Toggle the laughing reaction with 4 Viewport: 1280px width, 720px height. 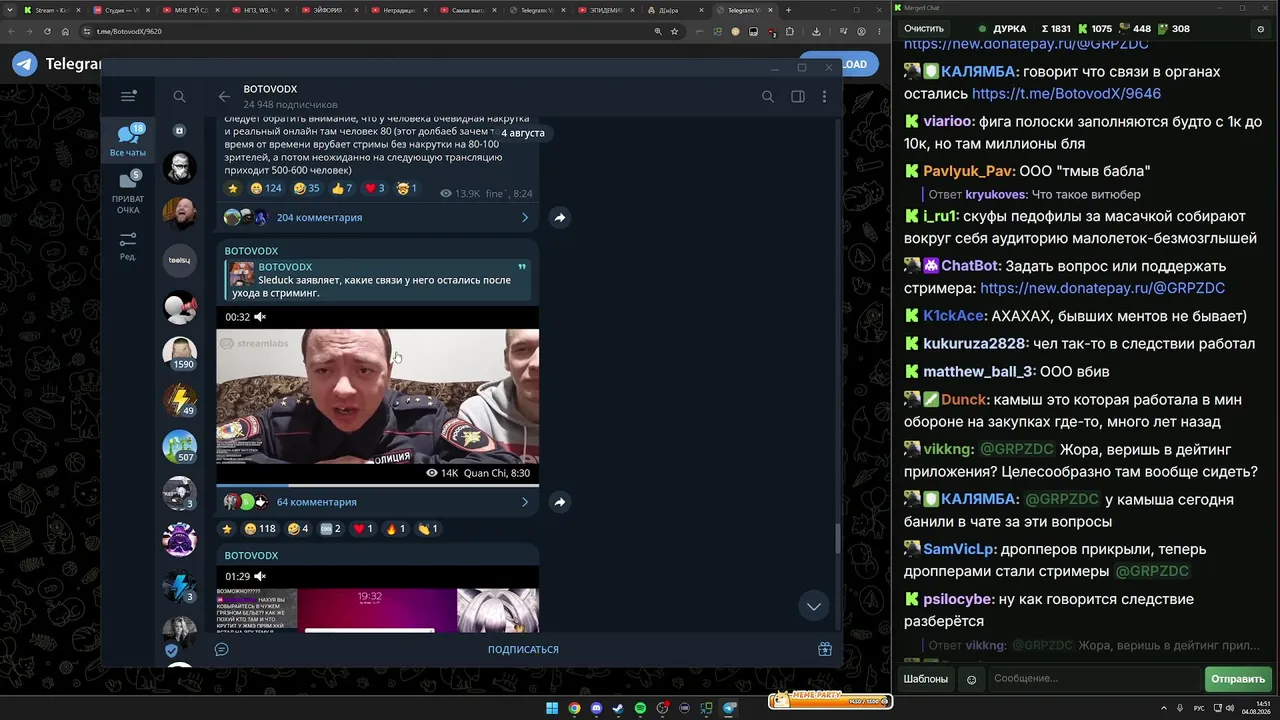[298, 529]
